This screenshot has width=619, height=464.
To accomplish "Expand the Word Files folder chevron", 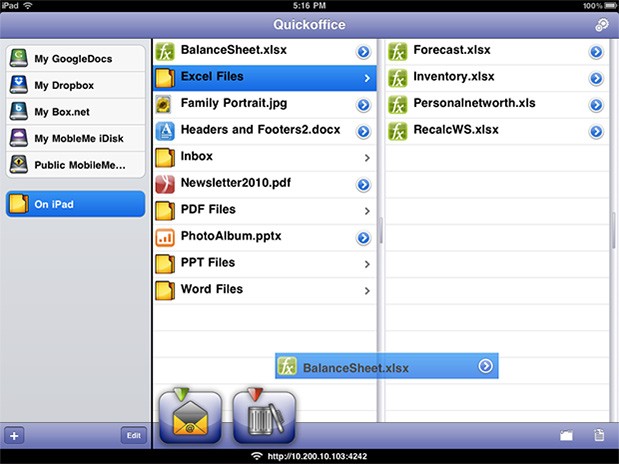I will pos(367,291).
